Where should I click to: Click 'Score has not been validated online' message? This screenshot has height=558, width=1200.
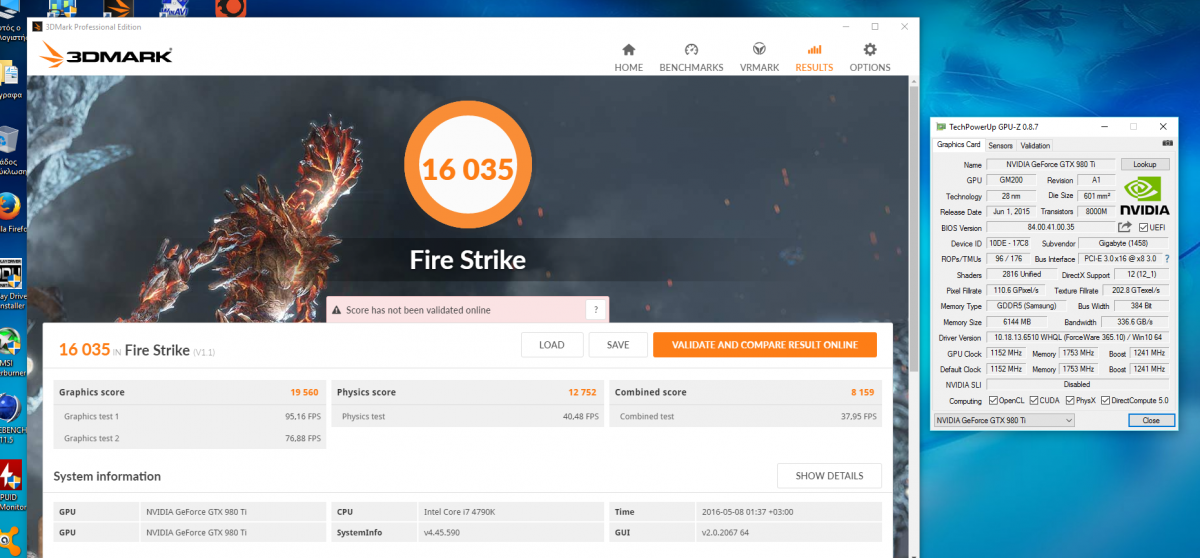pos(418,310)
